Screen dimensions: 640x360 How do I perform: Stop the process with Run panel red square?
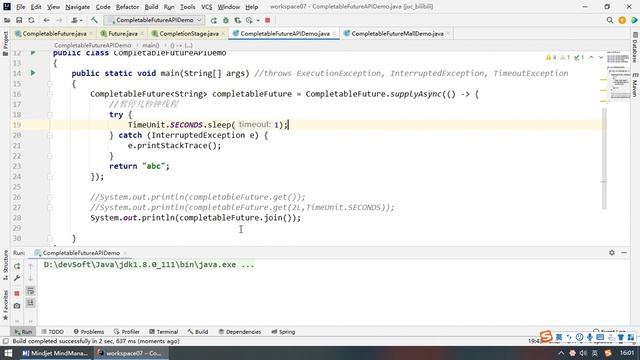[17, 293]
